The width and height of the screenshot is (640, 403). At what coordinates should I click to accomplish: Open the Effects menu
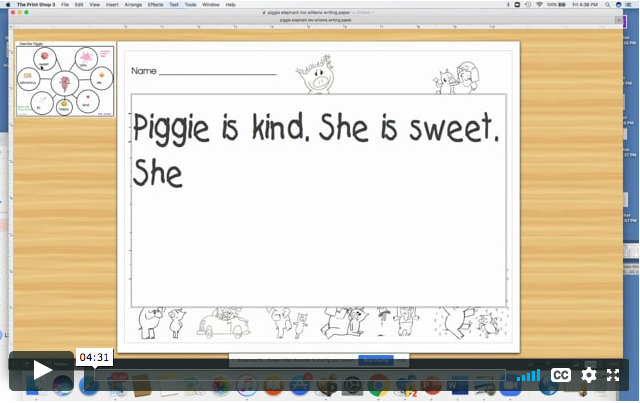[x=155, y=4]
